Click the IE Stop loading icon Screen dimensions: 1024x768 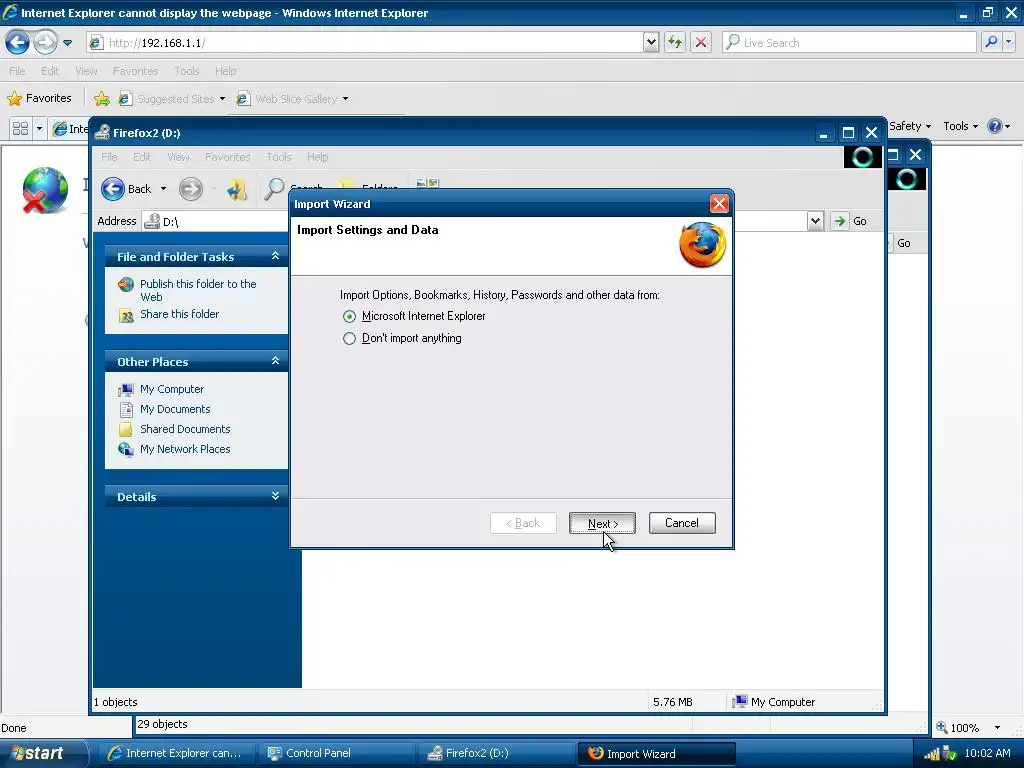pos(701,42)
